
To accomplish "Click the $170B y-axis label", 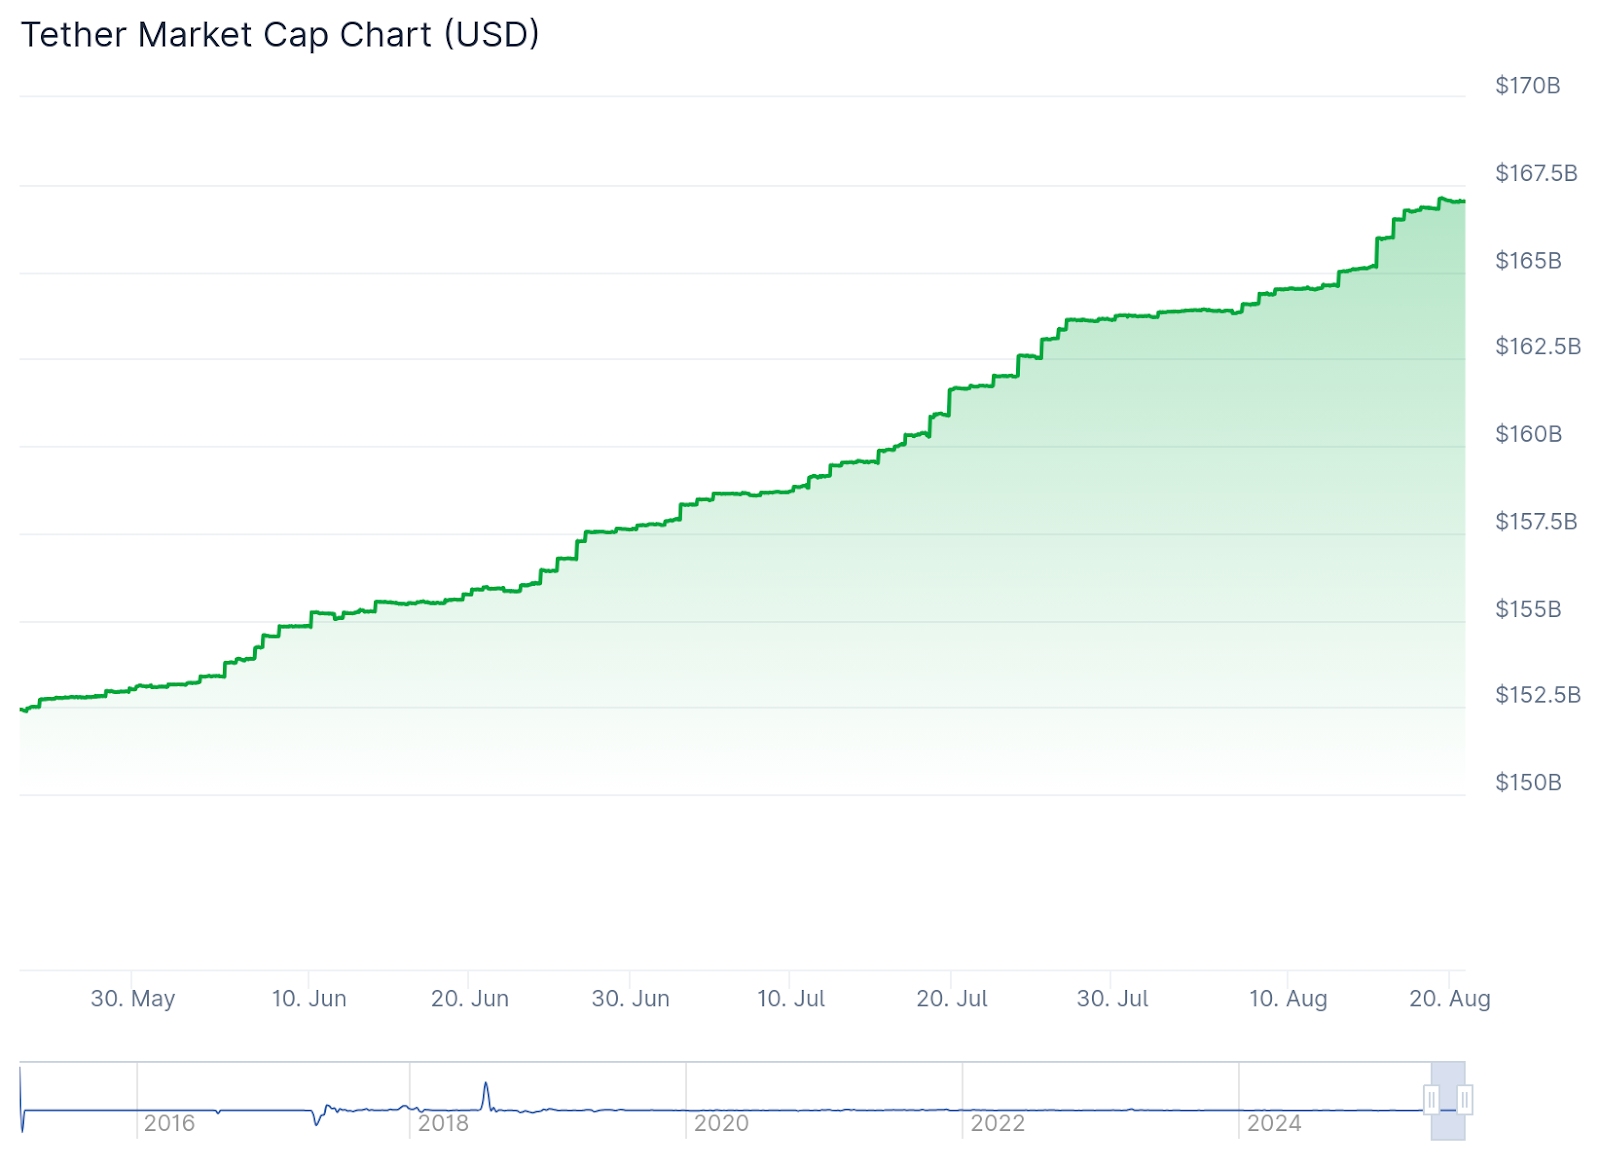I will click(1527, 86).
